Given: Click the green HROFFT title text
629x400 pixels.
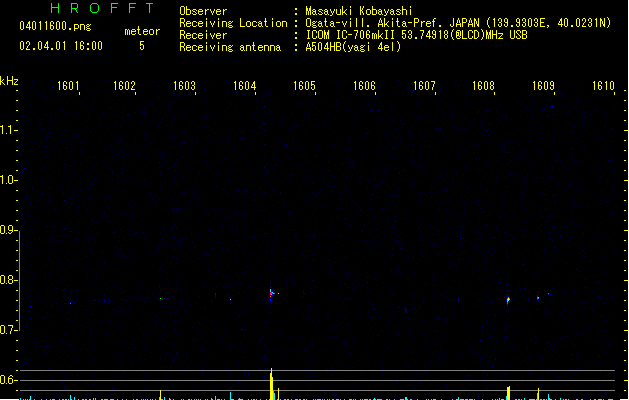Looking at the screenshot, I should point(102,8).
